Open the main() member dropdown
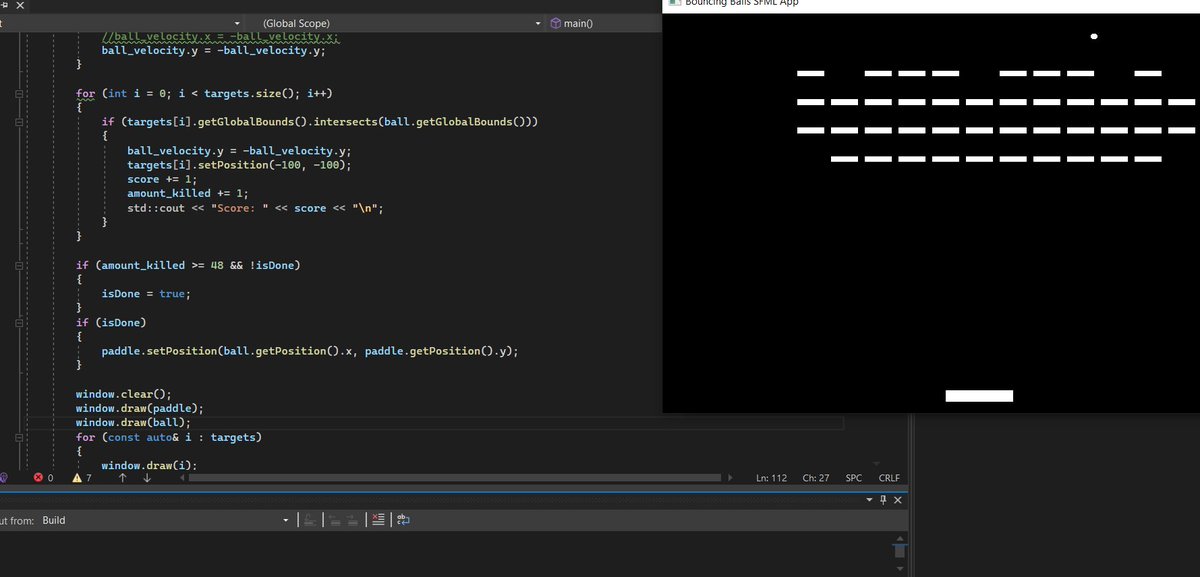 (603, 23)
